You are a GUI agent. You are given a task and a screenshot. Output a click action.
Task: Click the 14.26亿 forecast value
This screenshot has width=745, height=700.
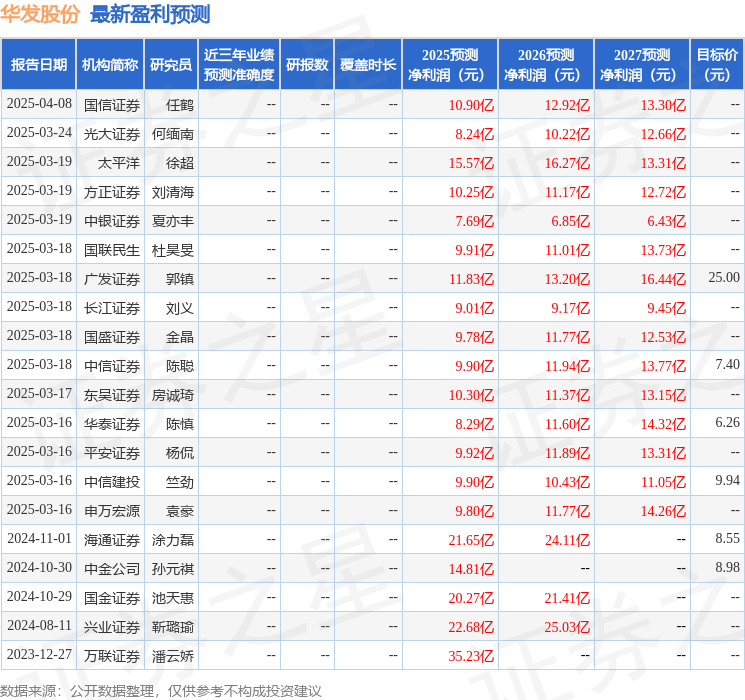point(663,511)
